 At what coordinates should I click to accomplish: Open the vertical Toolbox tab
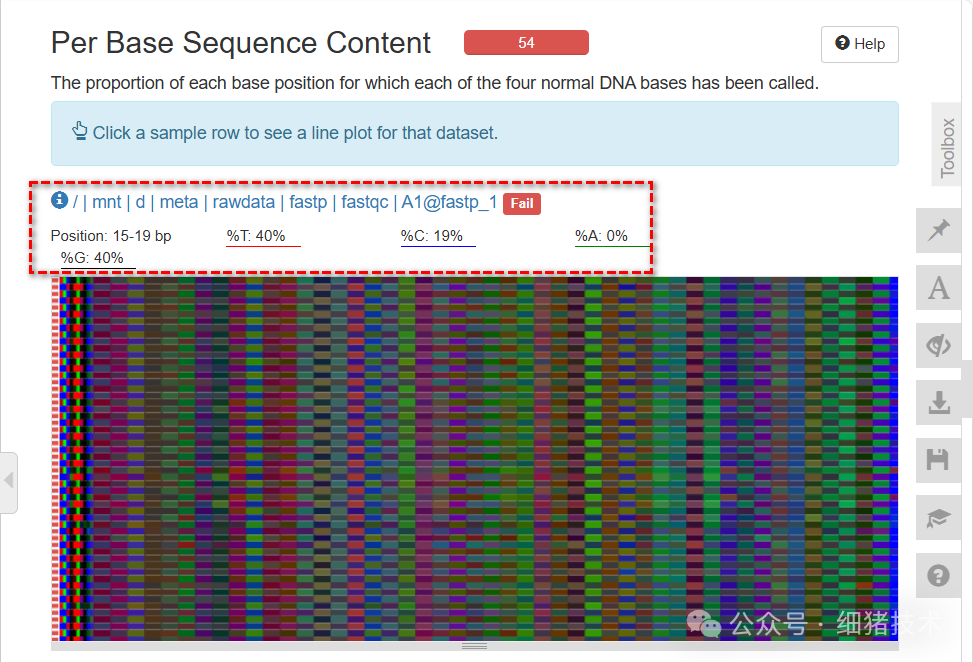947,147
